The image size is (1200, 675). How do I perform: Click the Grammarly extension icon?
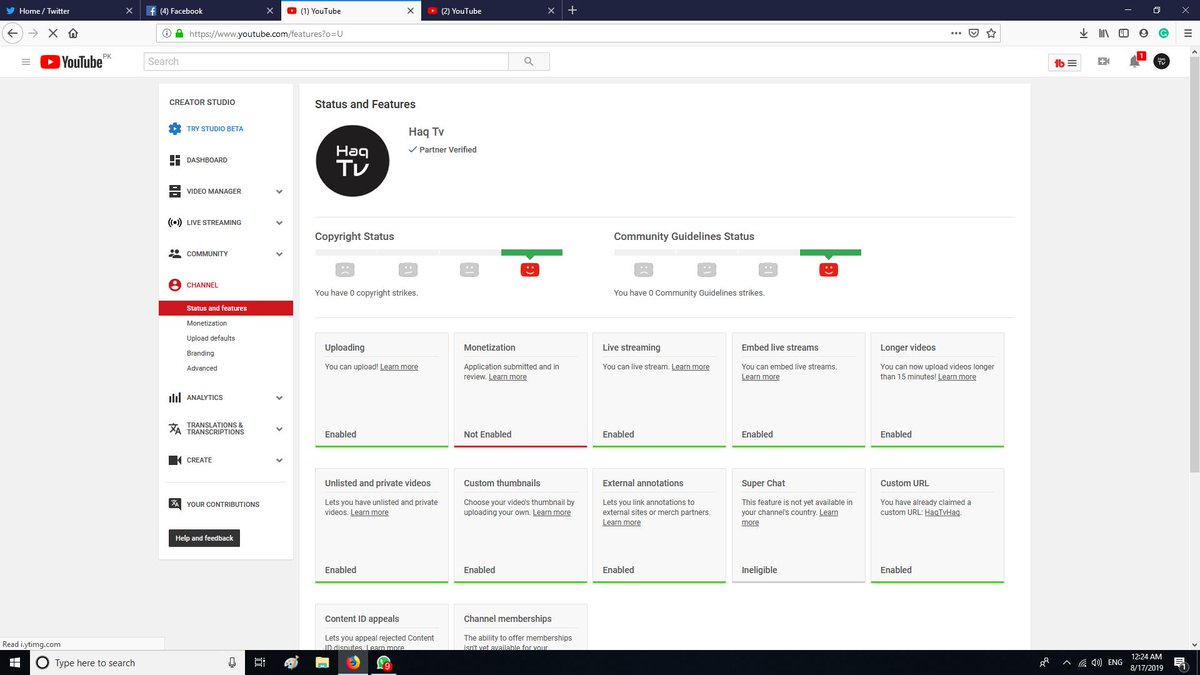point(1163,33)
